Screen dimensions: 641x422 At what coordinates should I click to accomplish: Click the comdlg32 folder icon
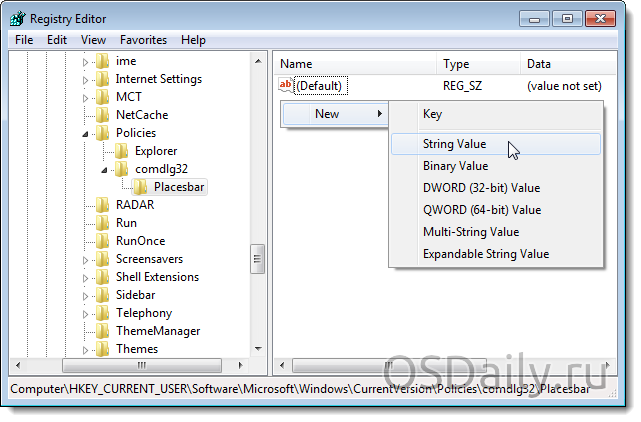click(x=122, y=169)
